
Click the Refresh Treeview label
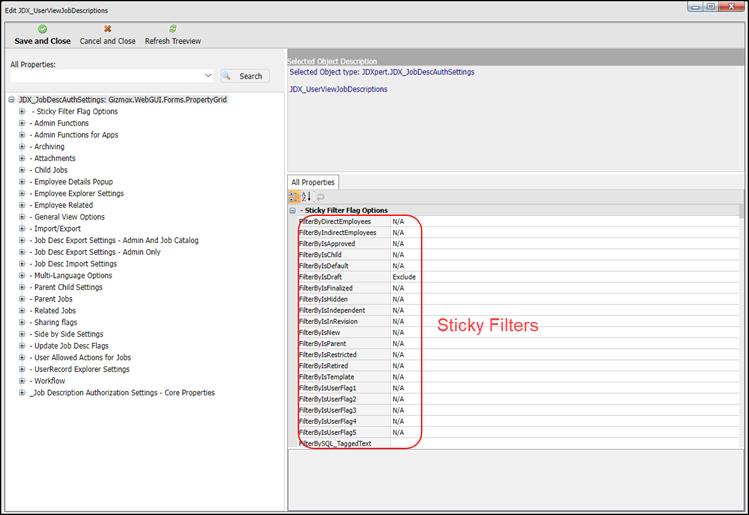pos(173,41)
